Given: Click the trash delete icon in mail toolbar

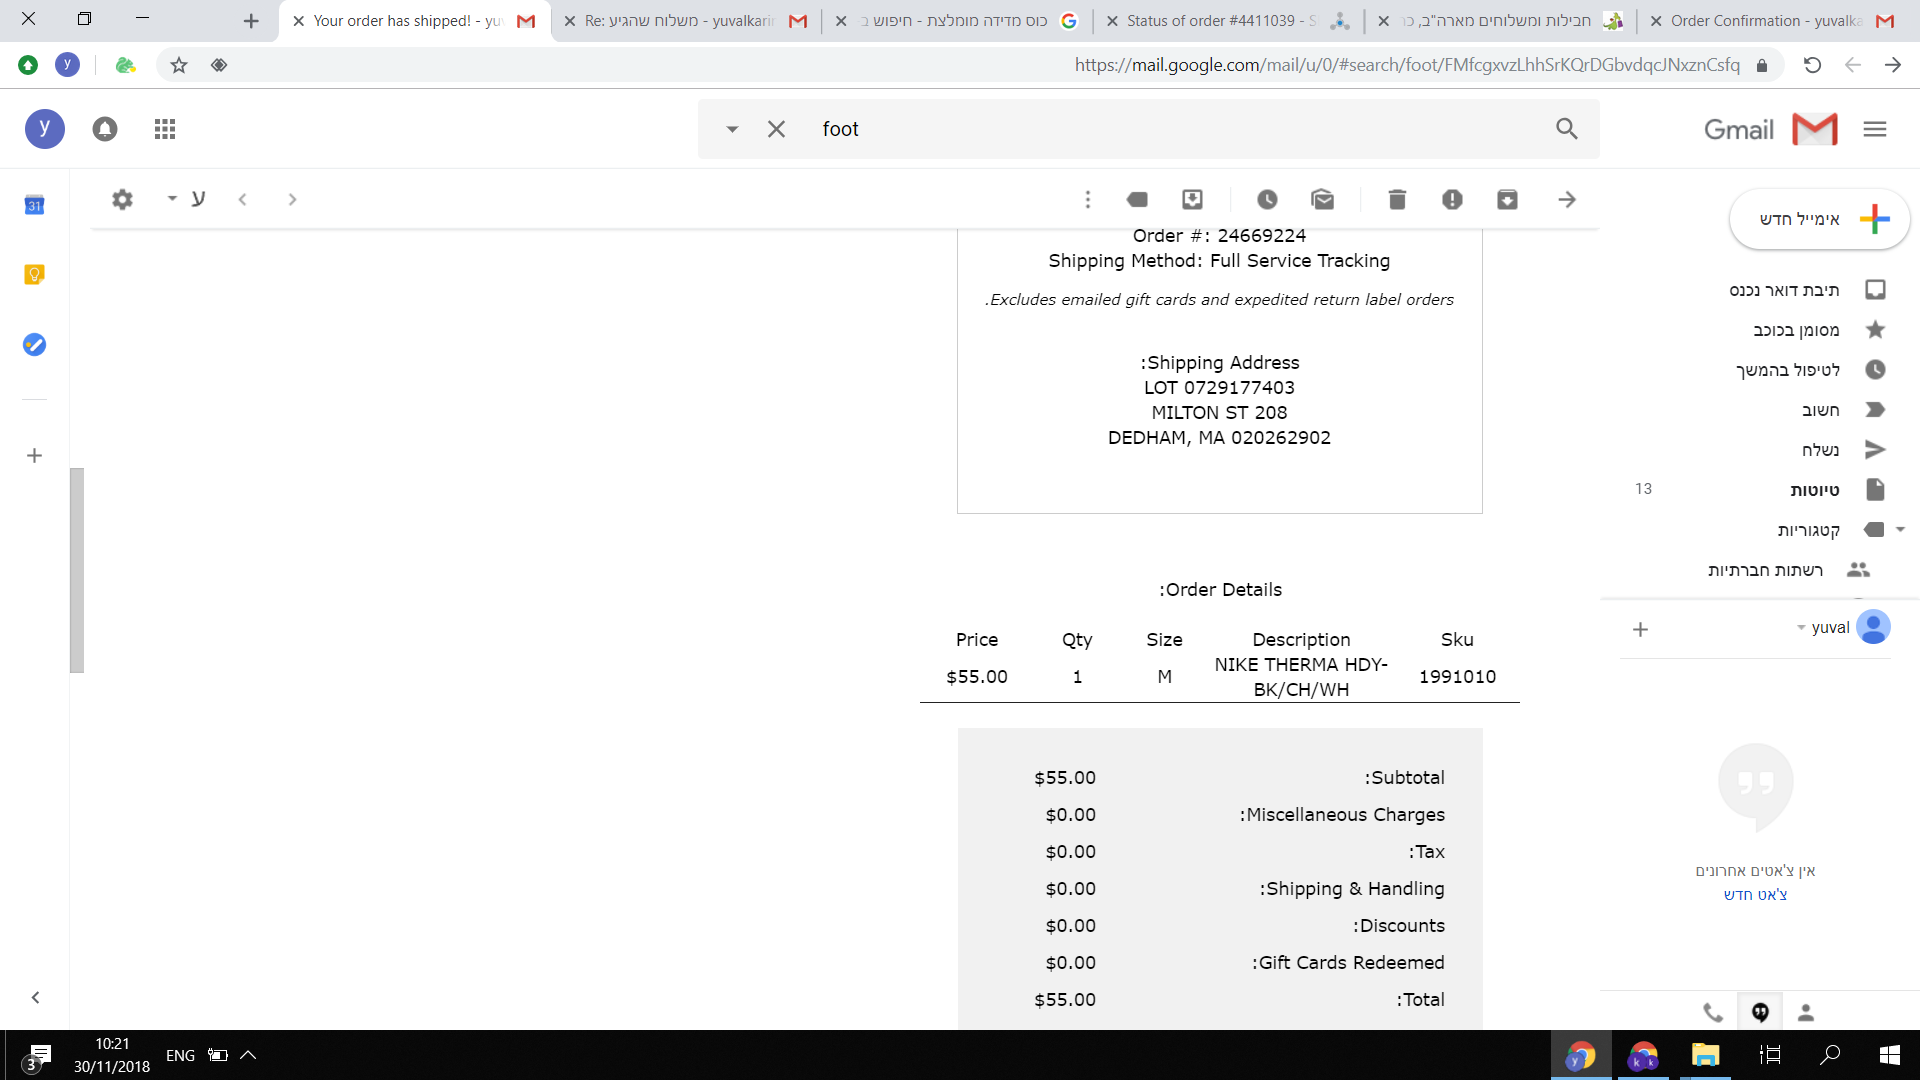Looking at the screenshot, I should (x=1397, y=200).
